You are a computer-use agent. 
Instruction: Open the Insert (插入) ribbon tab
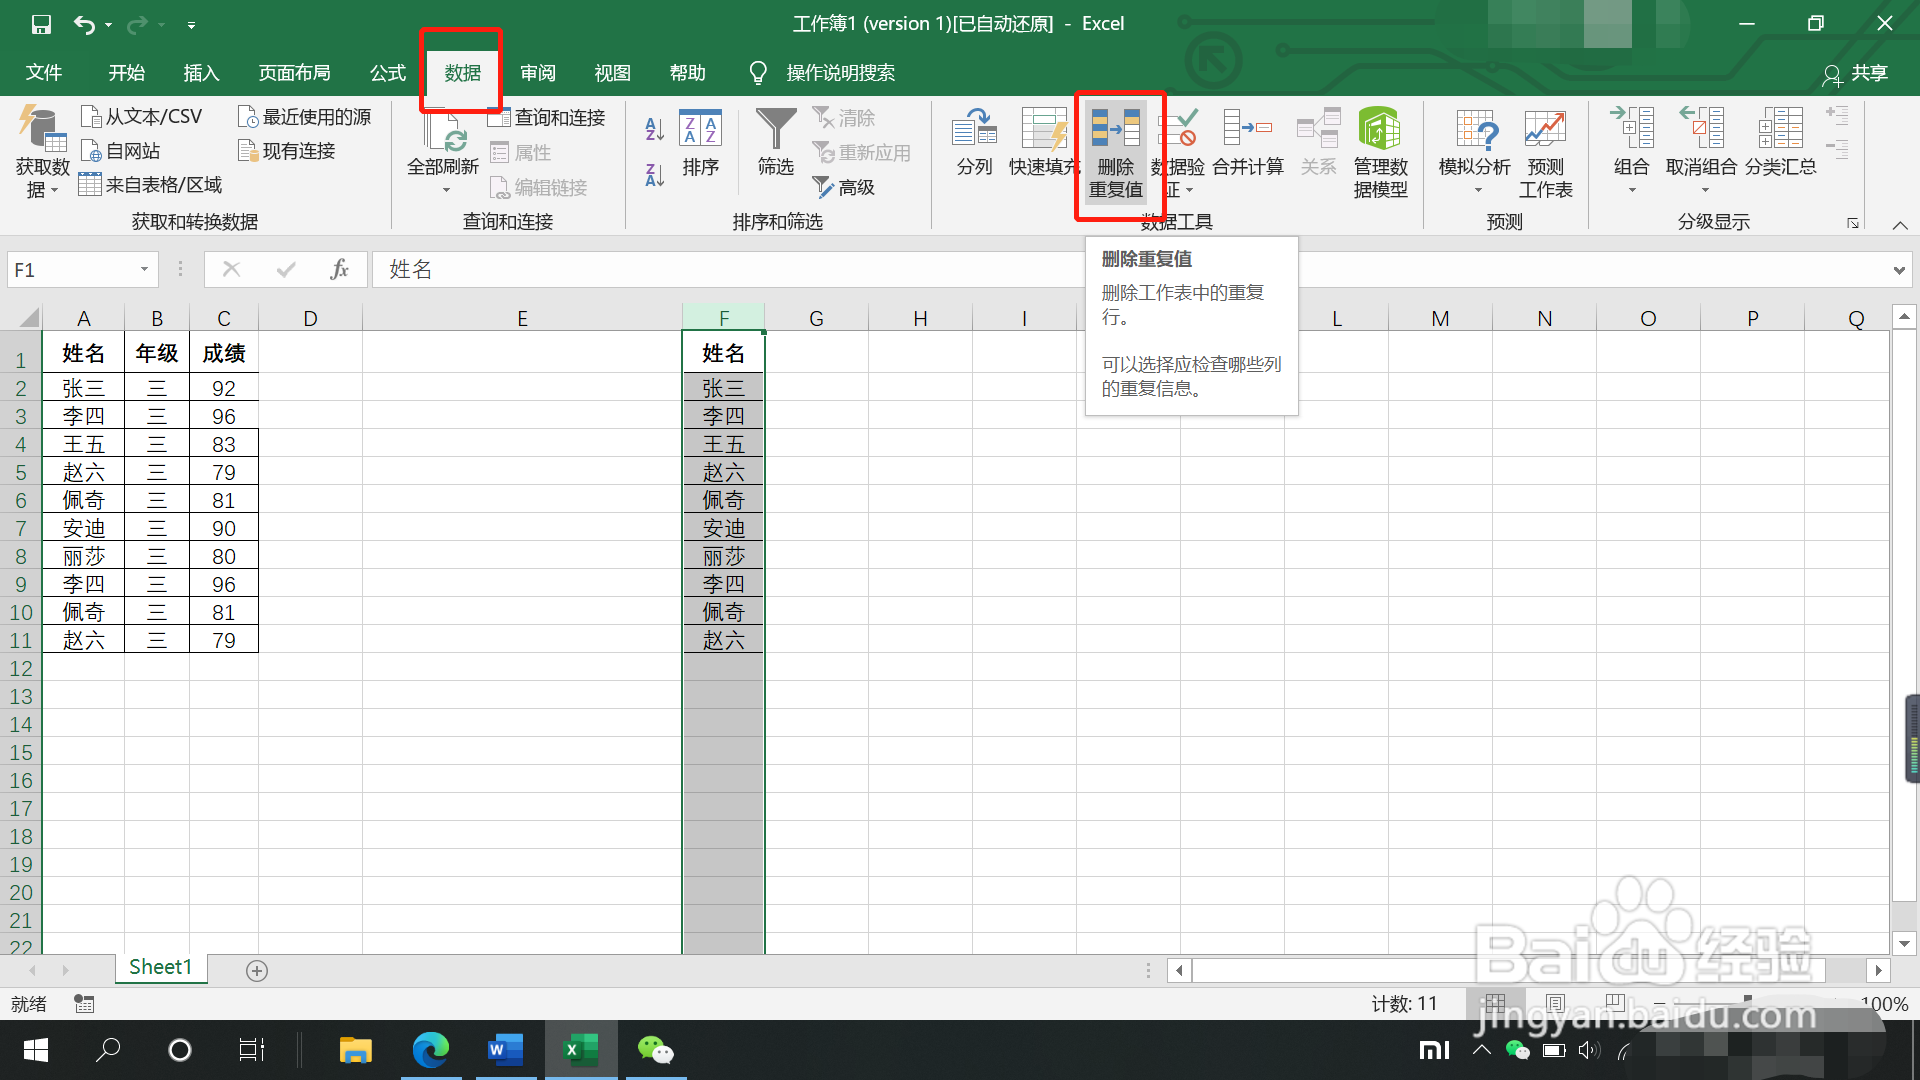201,73
